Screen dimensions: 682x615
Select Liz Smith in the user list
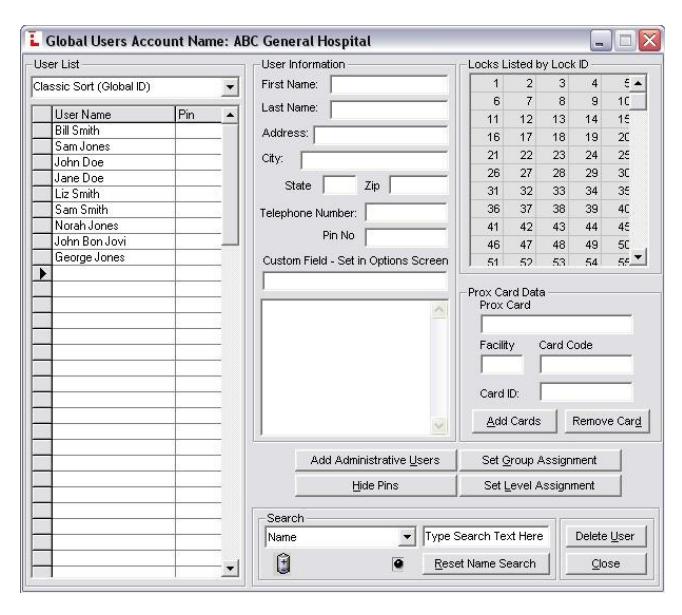114,194
